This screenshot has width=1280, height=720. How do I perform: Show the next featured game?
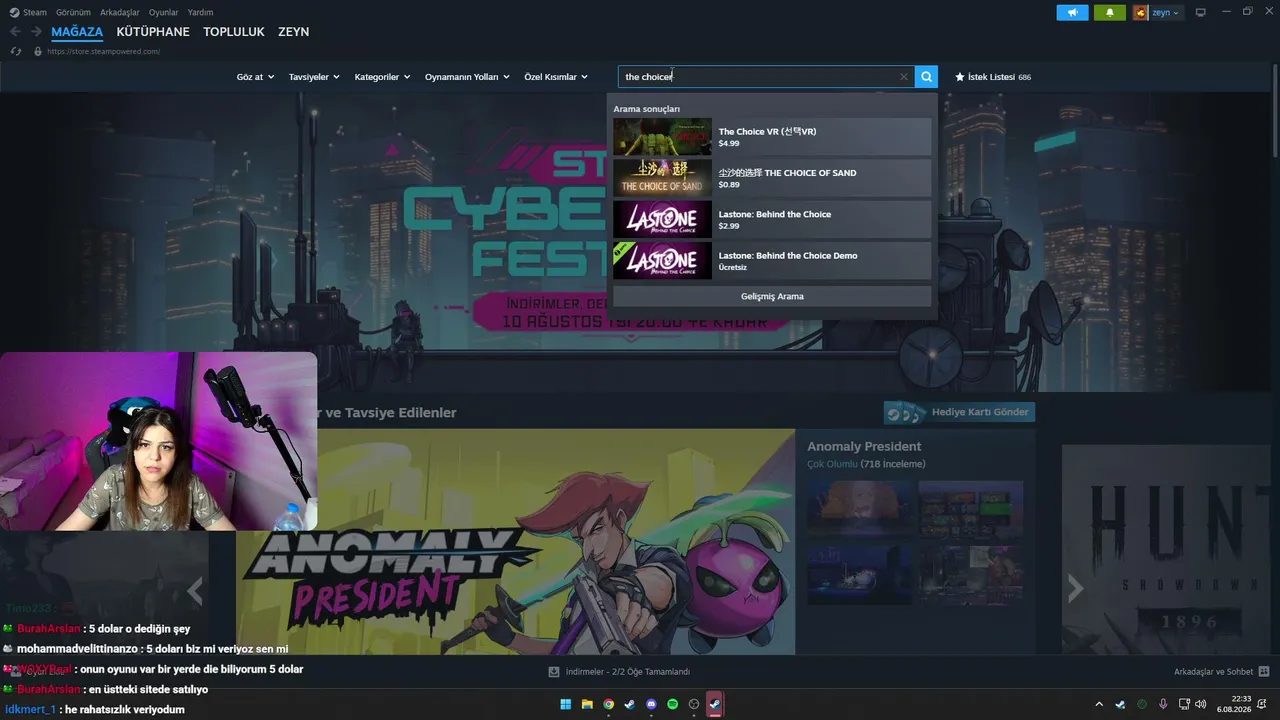pyautogui.click(x=1075, y=590)
